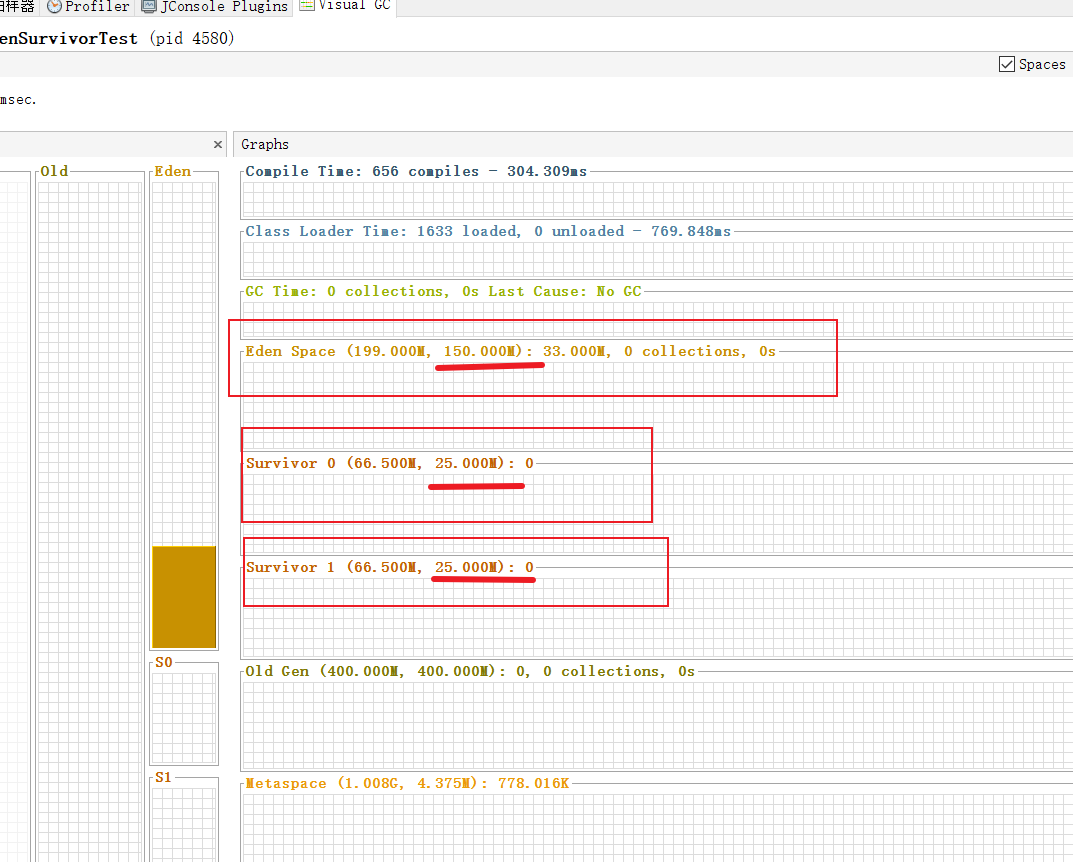
Task: Click the pid 4580 title text
Action: 192,38
